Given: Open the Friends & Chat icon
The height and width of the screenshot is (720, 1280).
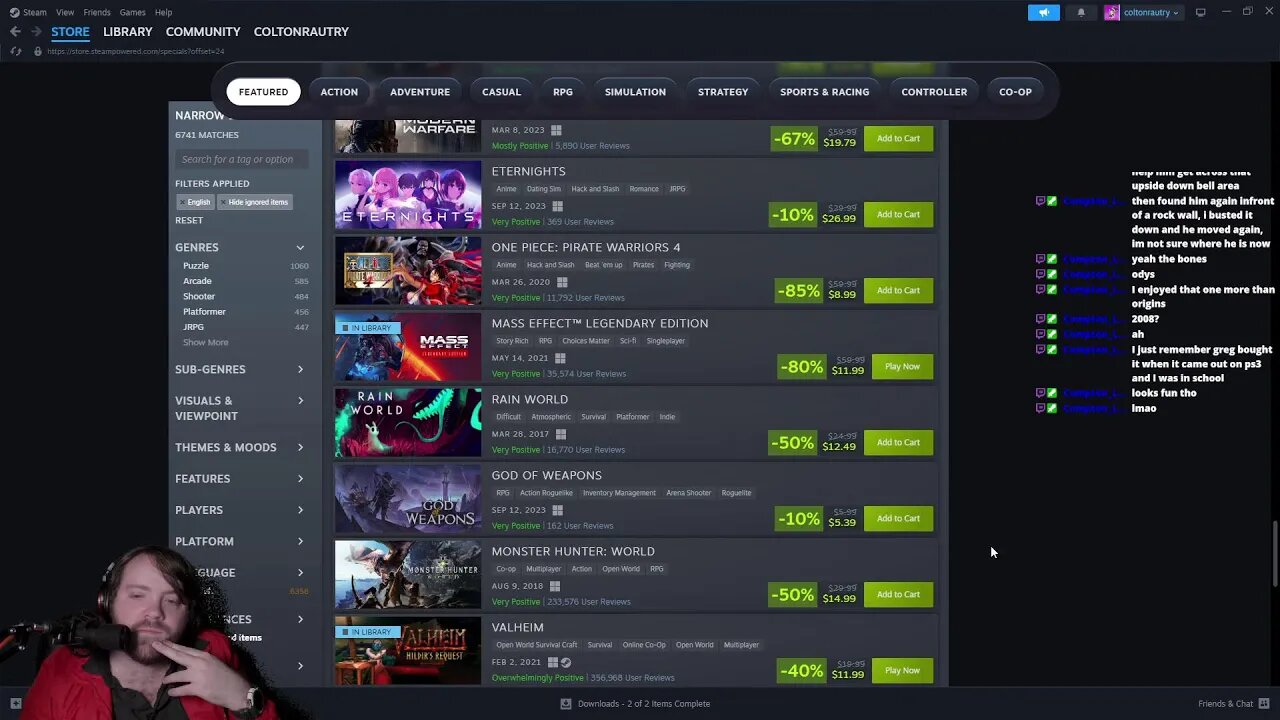Looking at the screenshot, I should [1263, 703].
